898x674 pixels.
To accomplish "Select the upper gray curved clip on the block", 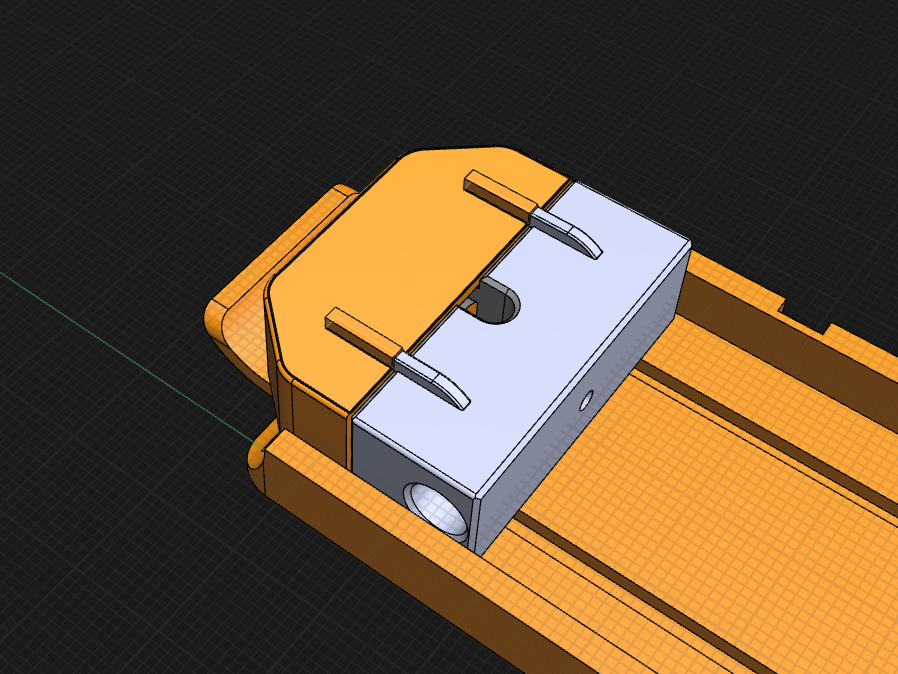I will (x=565, y=232).
